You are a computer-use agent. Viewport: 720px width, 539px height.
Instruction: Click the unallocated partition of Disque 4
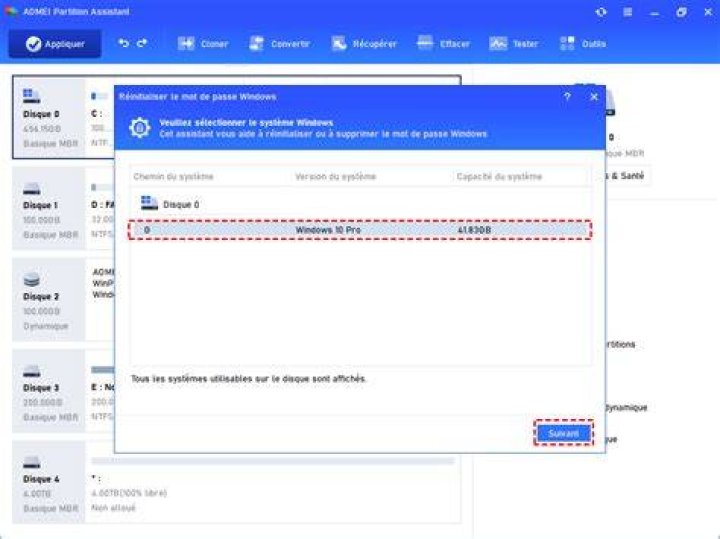tap(273, 482)
